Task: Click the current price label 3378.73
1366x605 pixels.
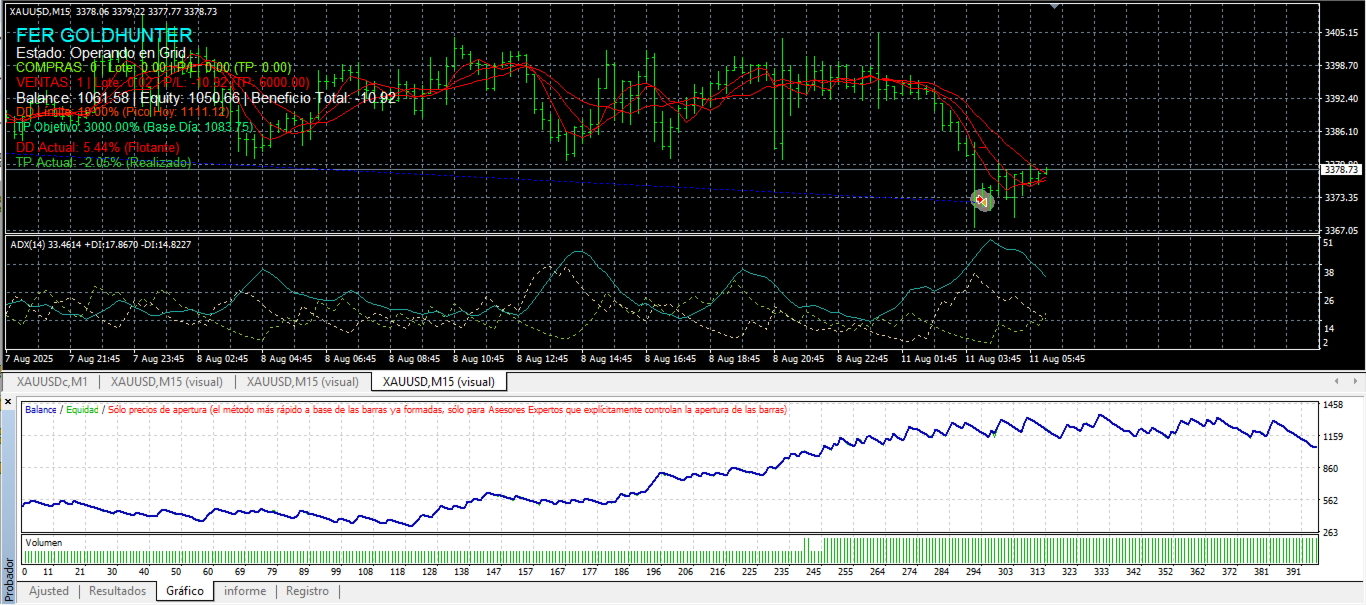Action: click(1341, 170)
